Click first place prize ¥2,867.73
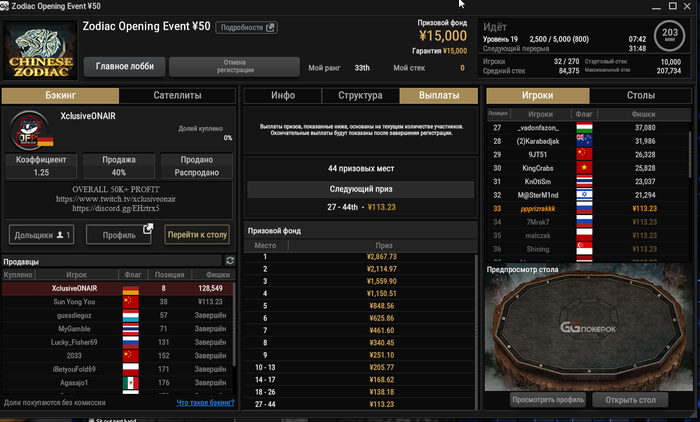The image size is (700, 422). click(x=381, y=257)
